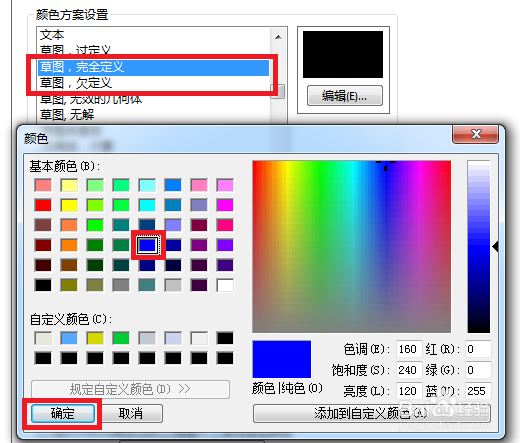This screenshot has width=520, height=443.
Task: Click the 色调 hue input field
Action: [x=409, y=349]
